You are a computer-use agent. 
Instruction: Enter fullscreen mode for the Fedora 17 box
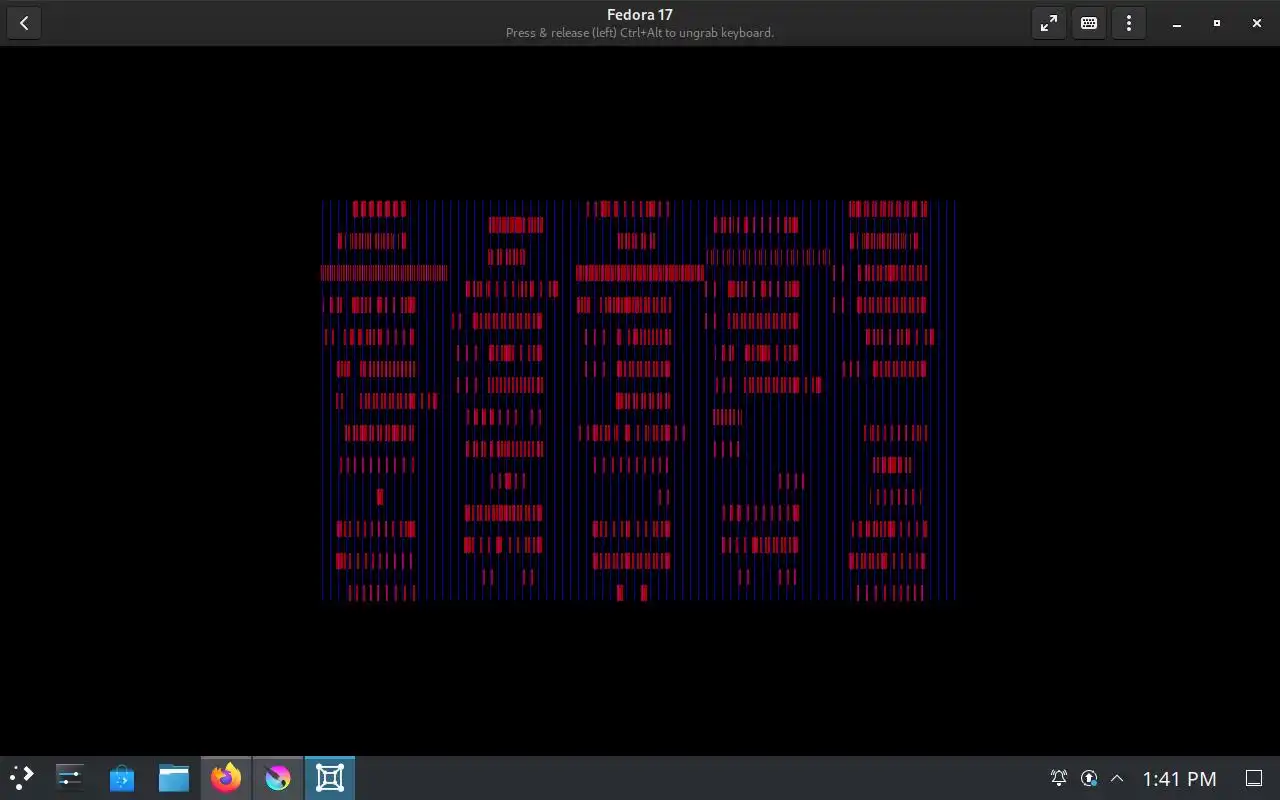coord(1049,23)
